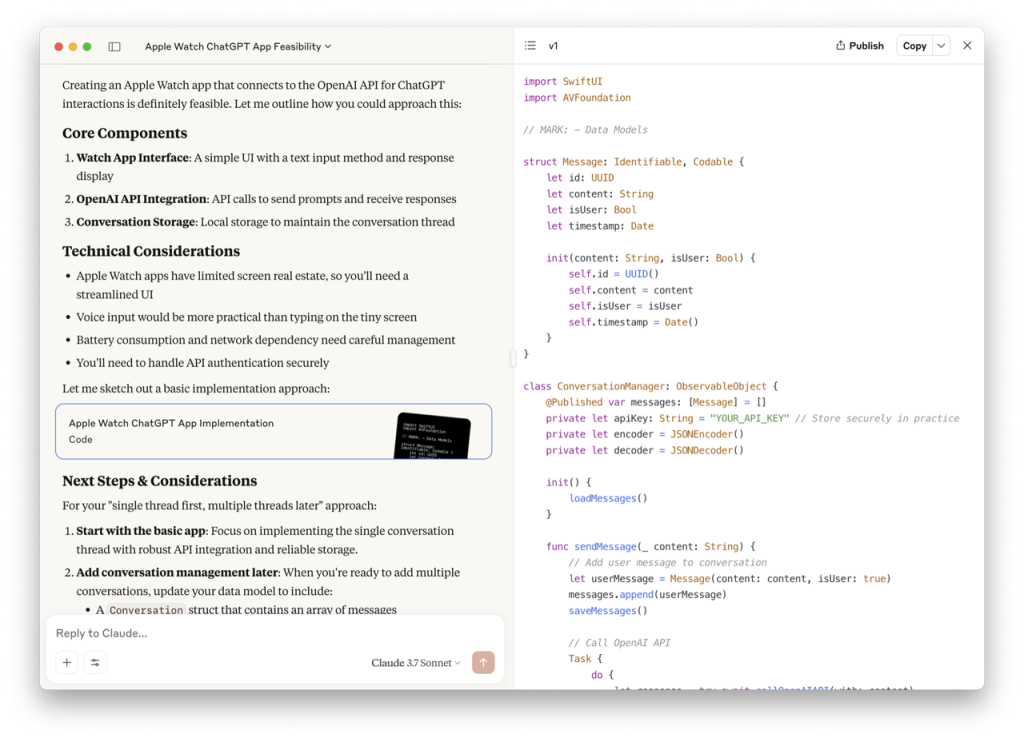Image resolution: width=1024 pixels, height=742 pixels.
Task: Click the MARK Data Models comment
Action: (x=585, y=130)
